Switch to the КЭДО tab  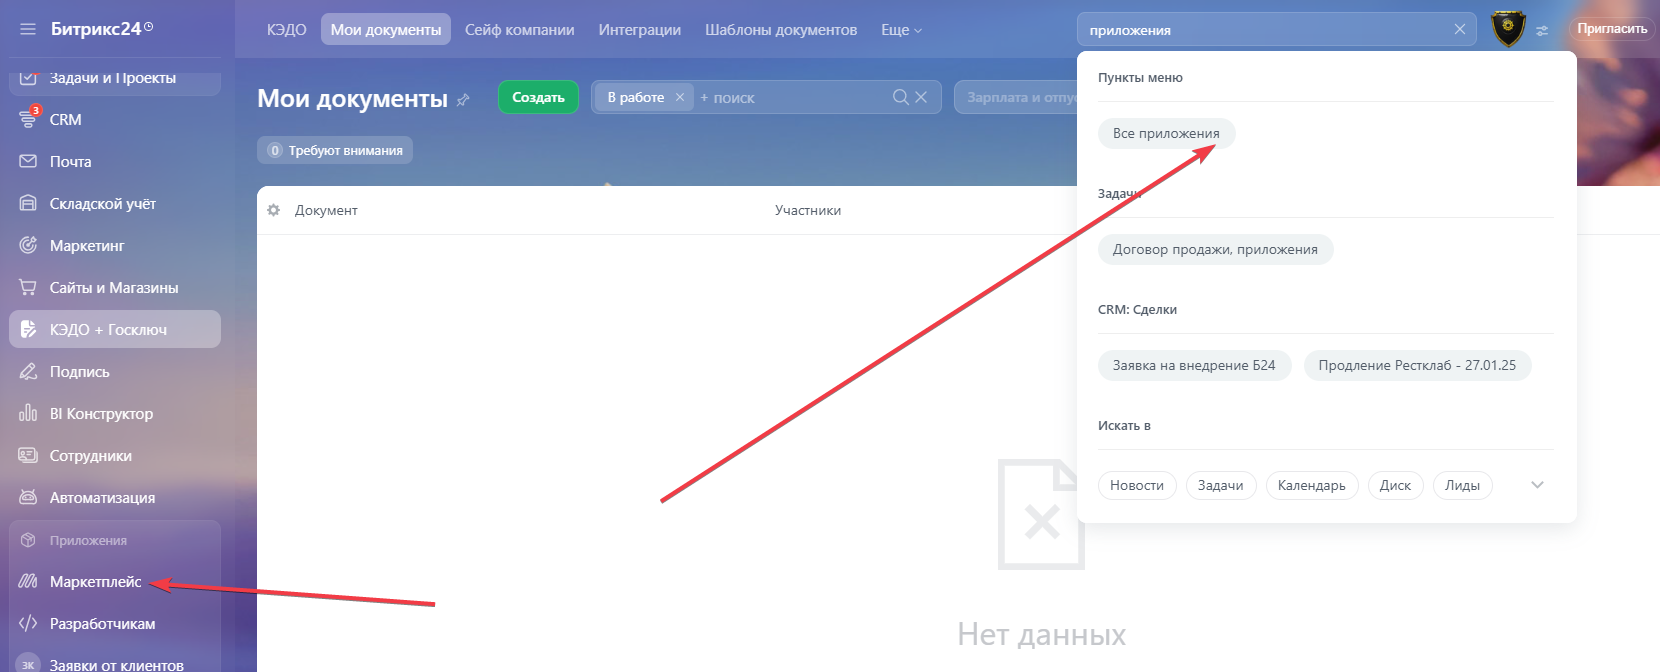pyautogui.click(x=287, y=30)
